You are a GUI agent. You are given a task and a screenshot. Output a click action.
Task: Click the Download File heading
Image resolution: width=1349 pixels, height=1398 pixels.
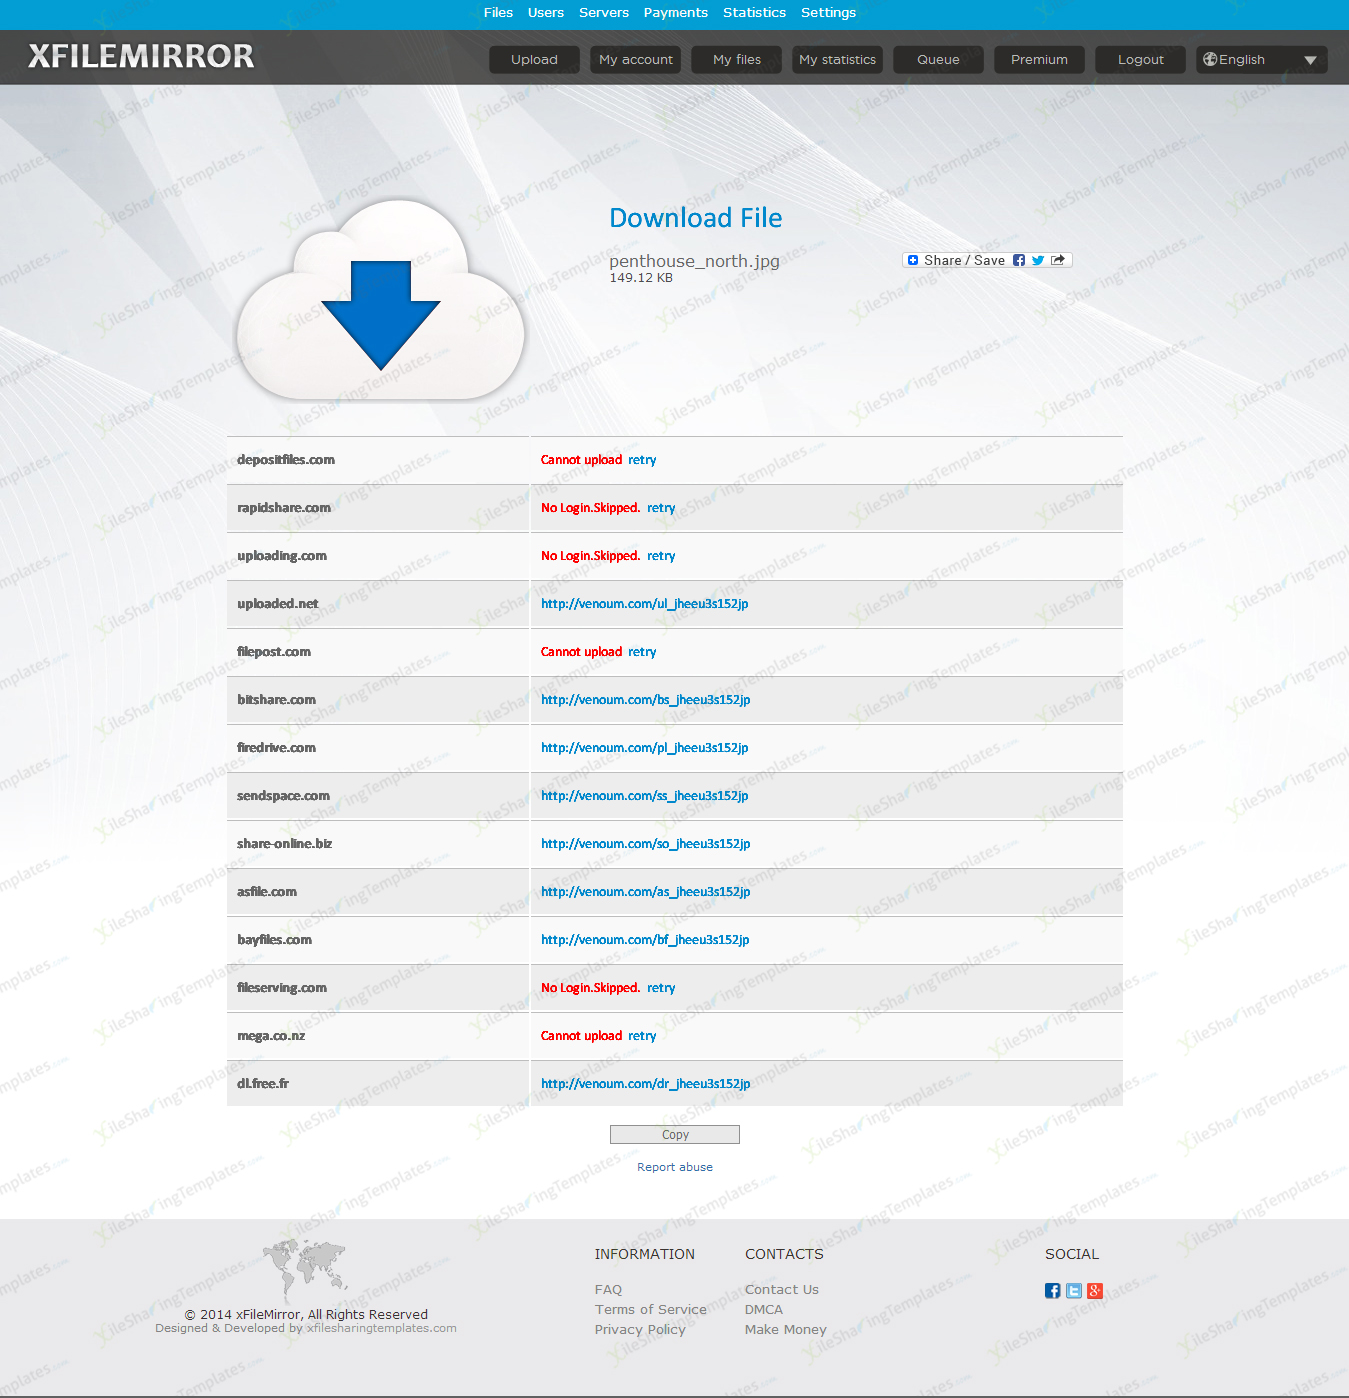click(696, 218)
